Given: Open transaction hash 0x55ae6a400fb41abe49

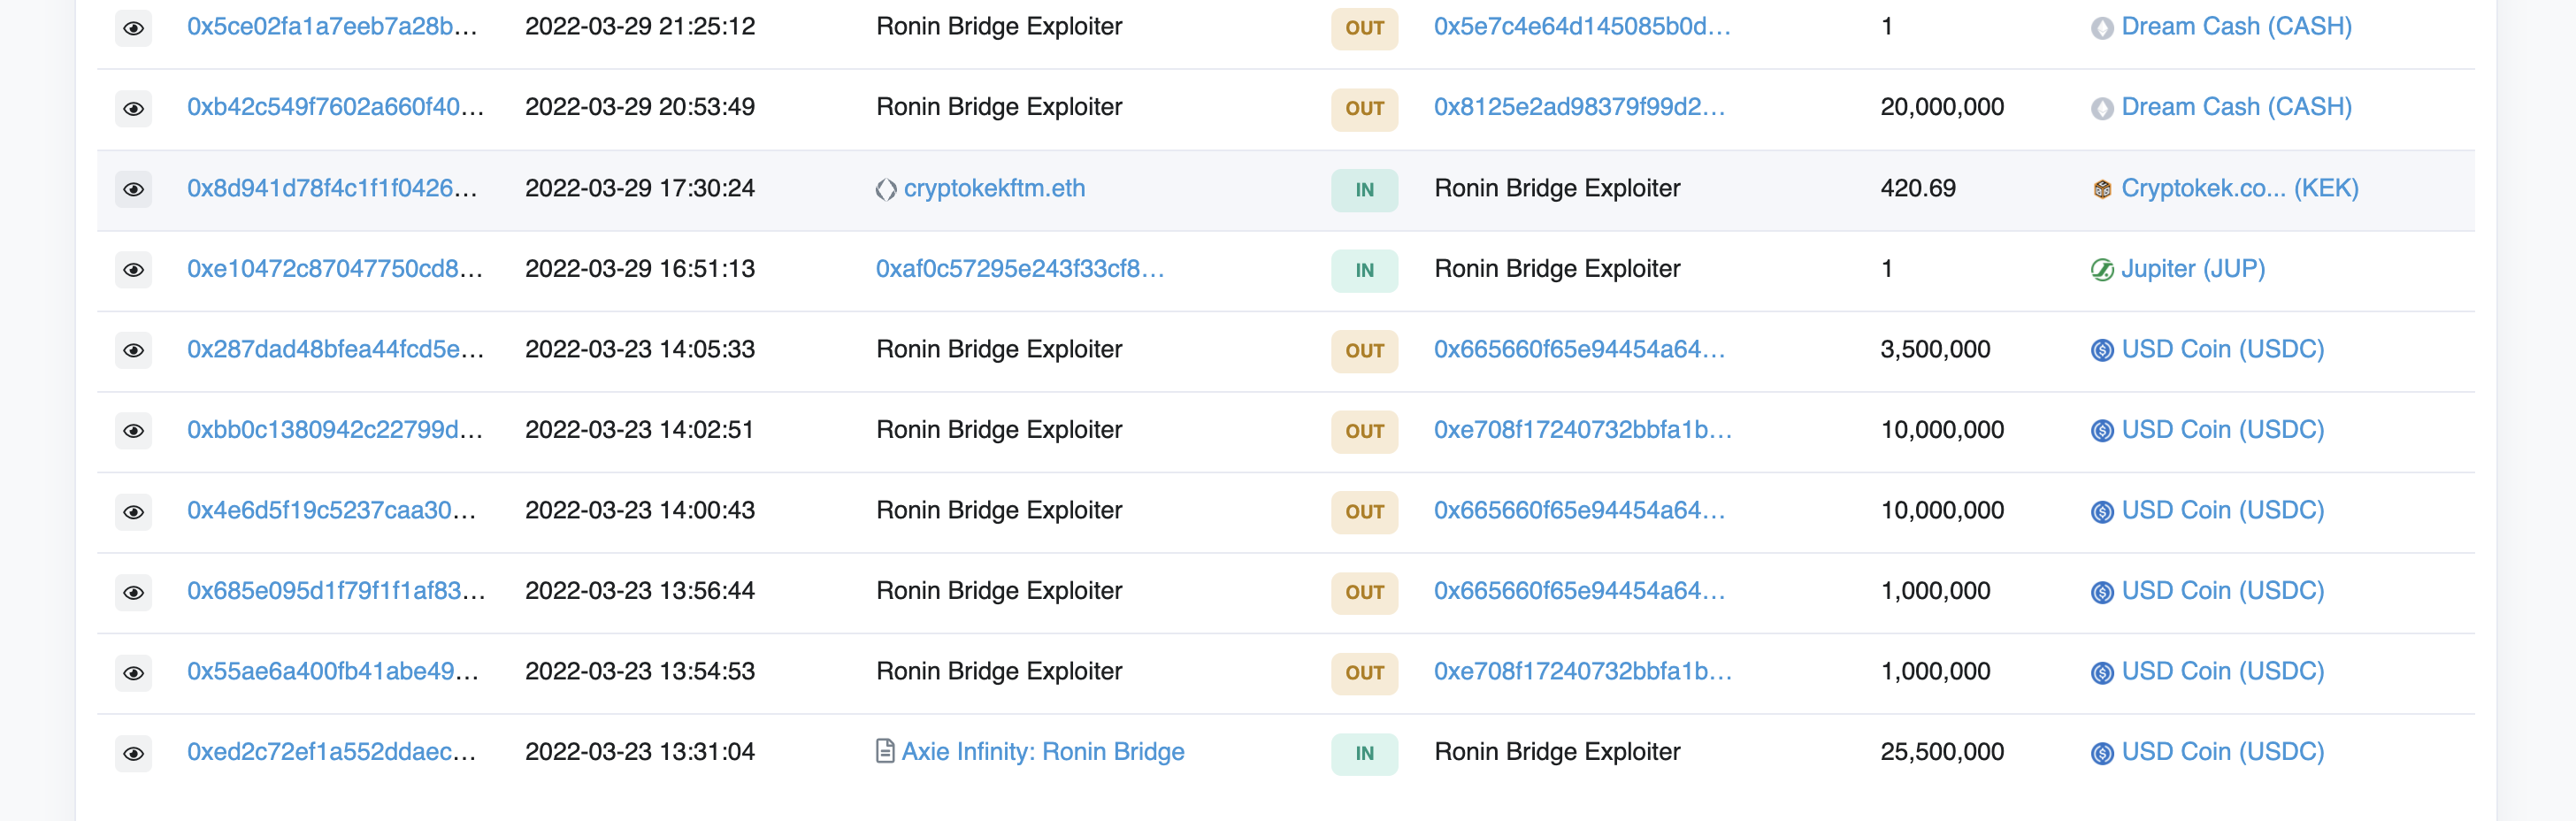Looking at the screenshot, I should click(x=333, y=671).
